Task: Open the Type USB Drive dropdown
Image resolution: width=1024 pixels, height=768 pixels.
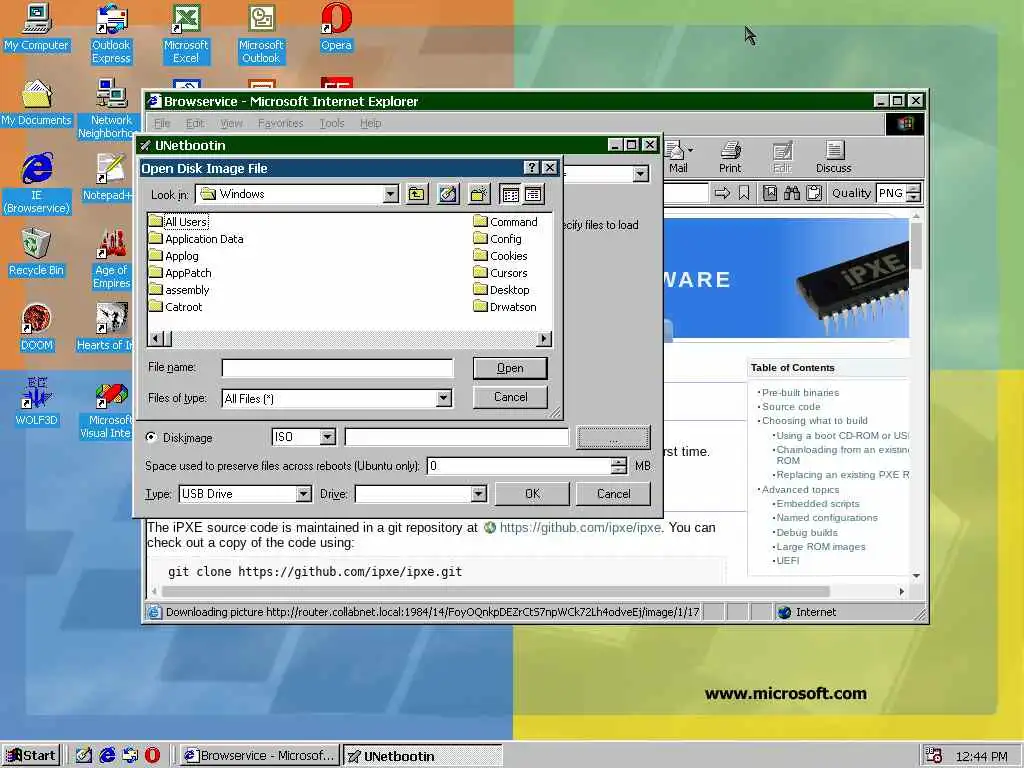Action: coord(303,494)
